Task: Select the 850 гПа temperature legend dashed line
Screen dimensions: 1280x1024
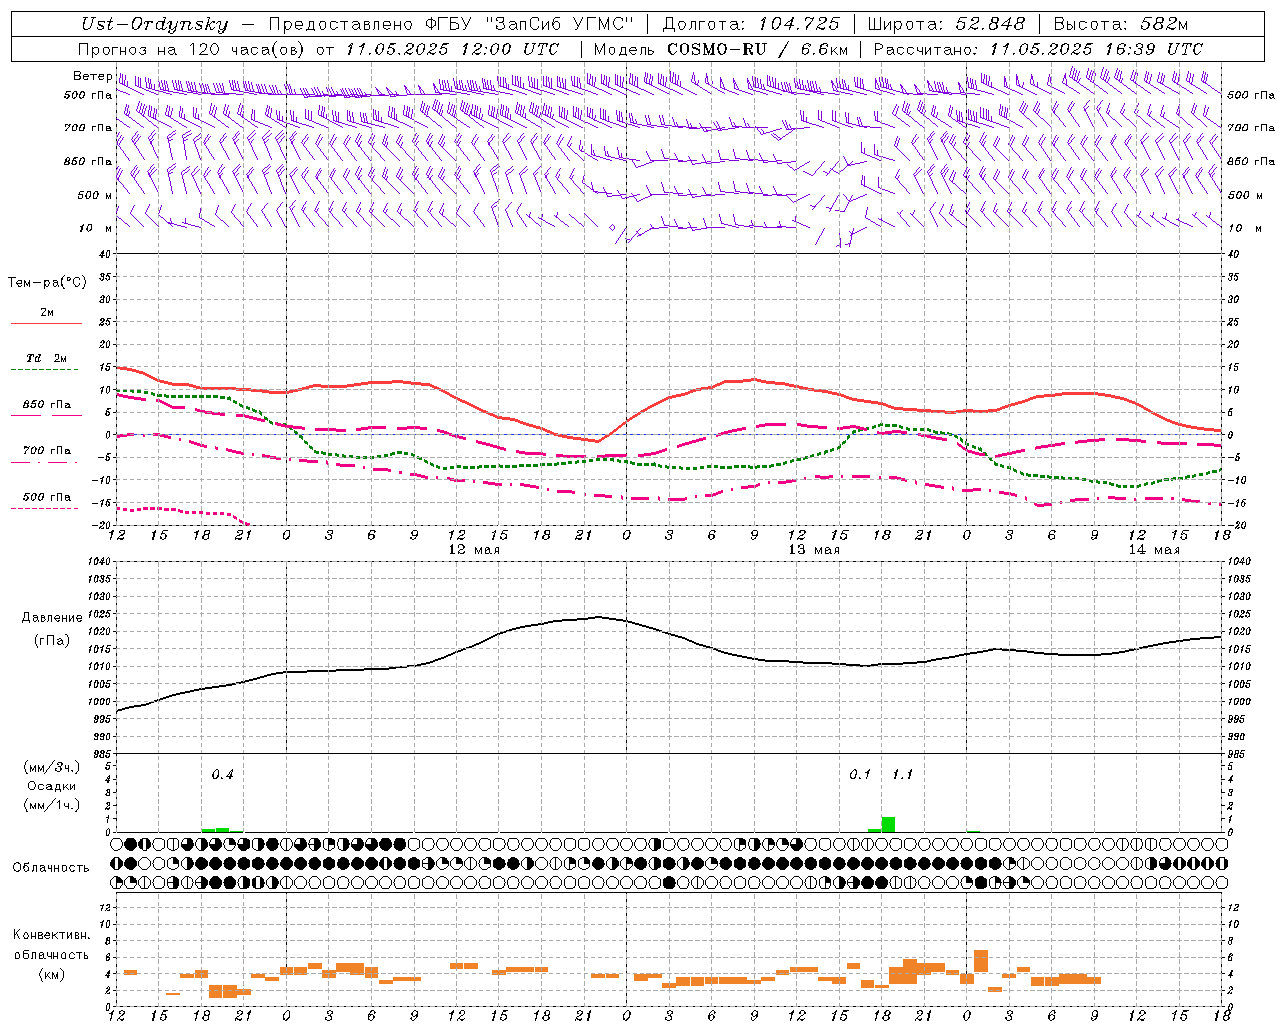Action: tap(46, 415)
